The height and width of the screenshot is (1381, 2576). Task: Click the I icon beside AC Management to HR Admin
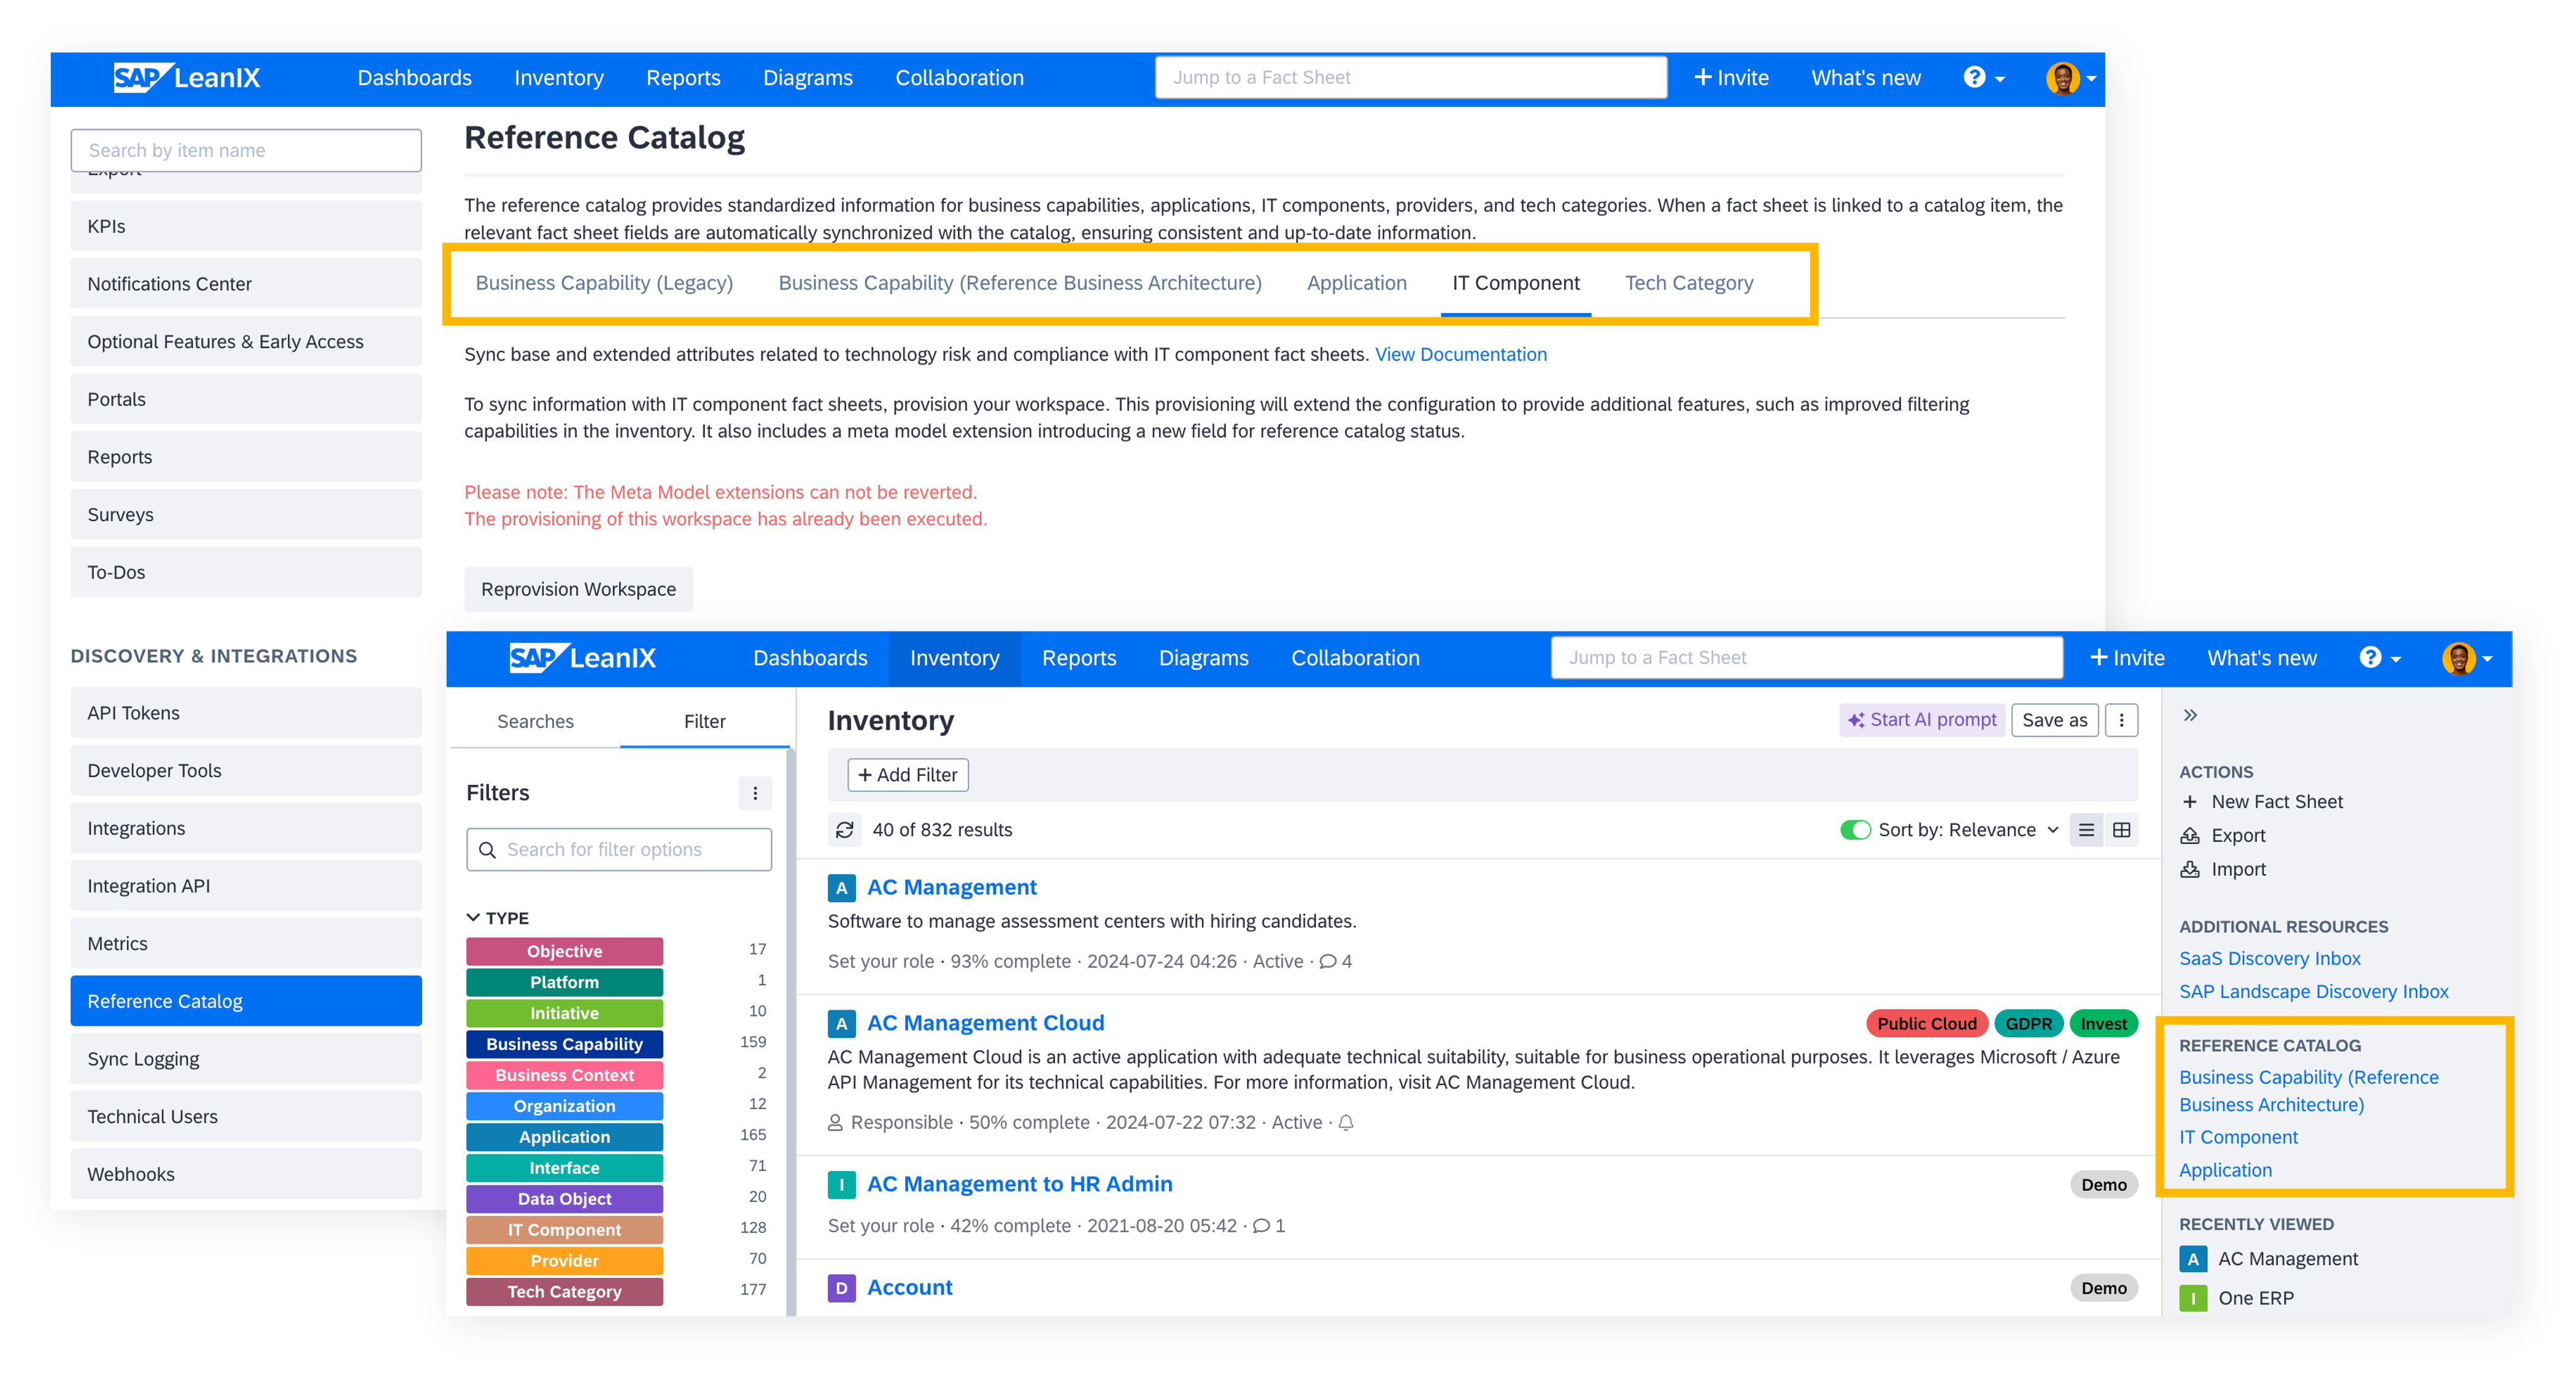841,1184
